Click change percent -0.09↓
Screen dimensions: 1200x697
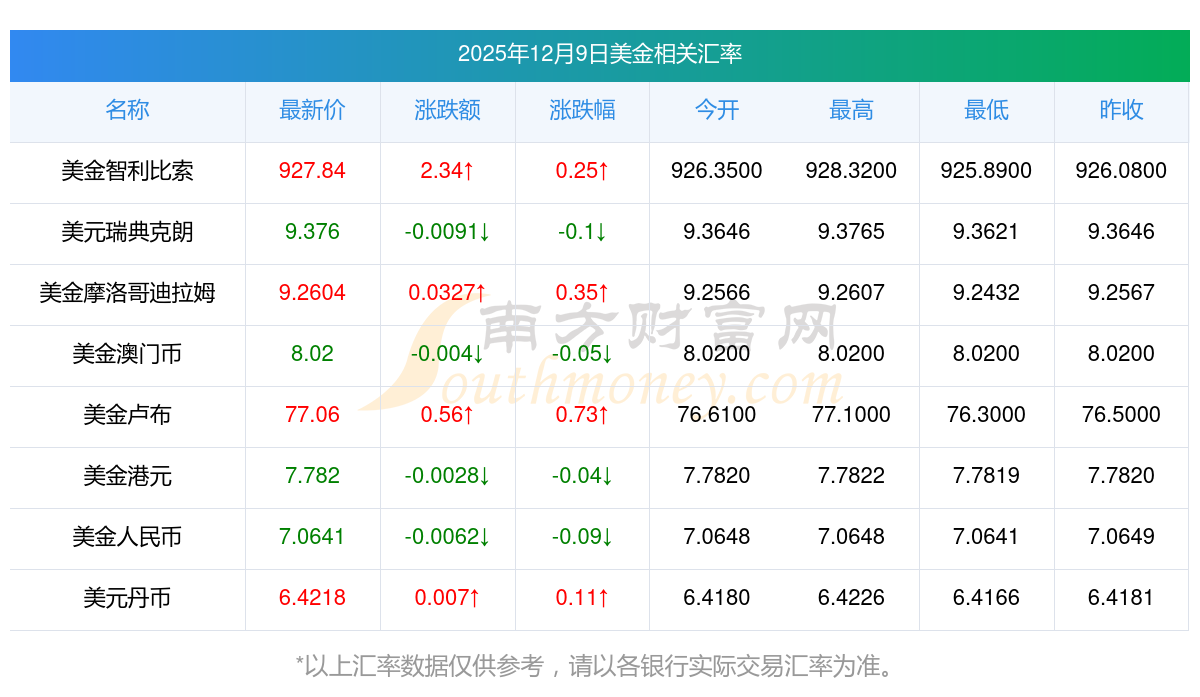582,537
